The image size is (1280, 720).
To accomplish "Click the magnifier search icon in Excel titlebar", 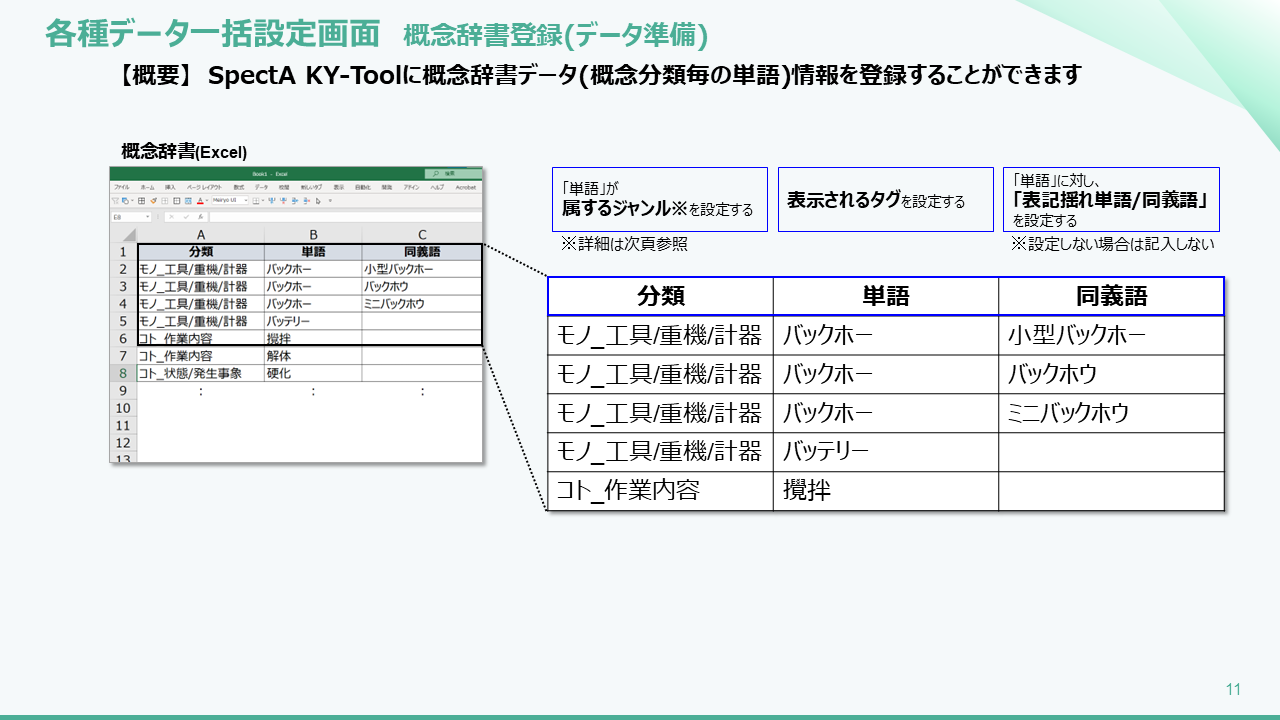I will pos(435,173).
